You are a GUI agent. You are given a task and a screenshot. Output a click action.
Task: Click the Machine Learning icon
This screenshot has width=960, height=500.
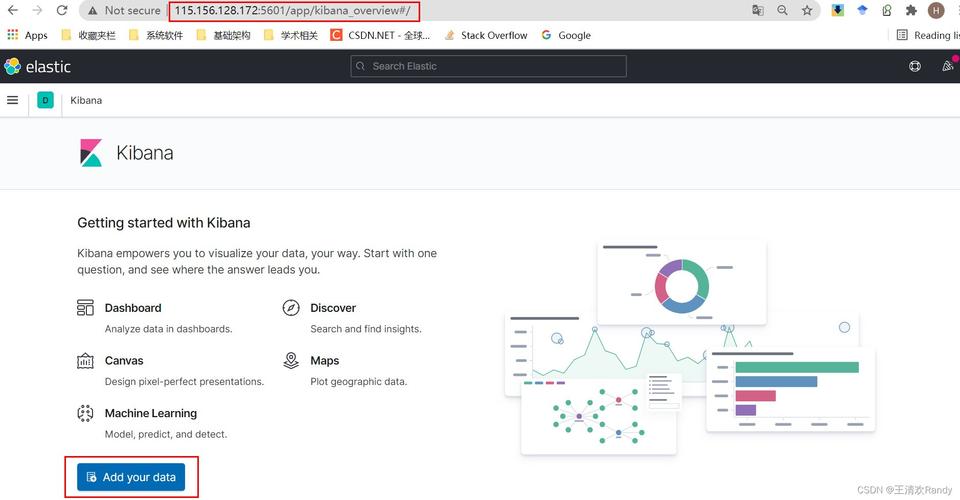tap(85, 414)
